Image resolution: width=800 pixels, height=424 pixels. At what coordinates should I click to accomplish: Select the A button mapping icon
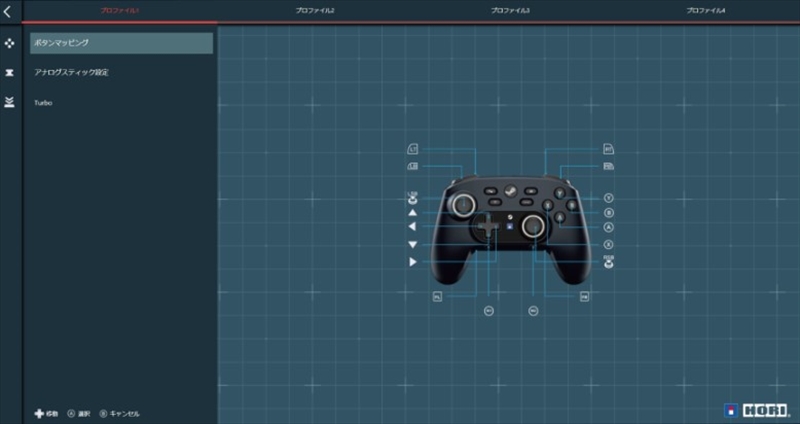click(x=608, y=227)
